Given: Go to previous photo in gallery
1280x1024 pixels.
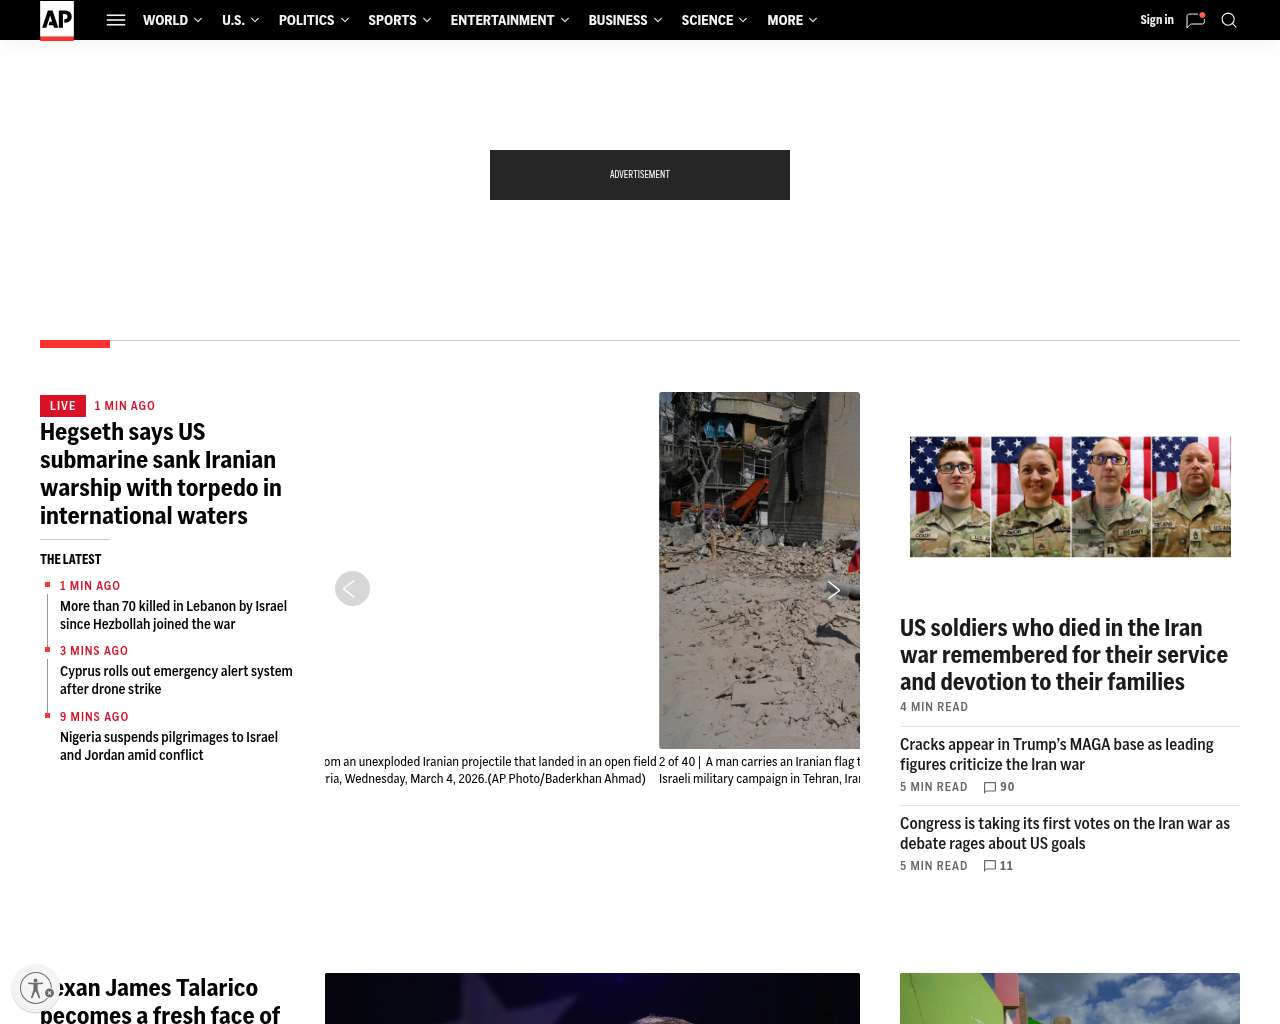Looking at the screenshot, I should [x=352, y=588].
